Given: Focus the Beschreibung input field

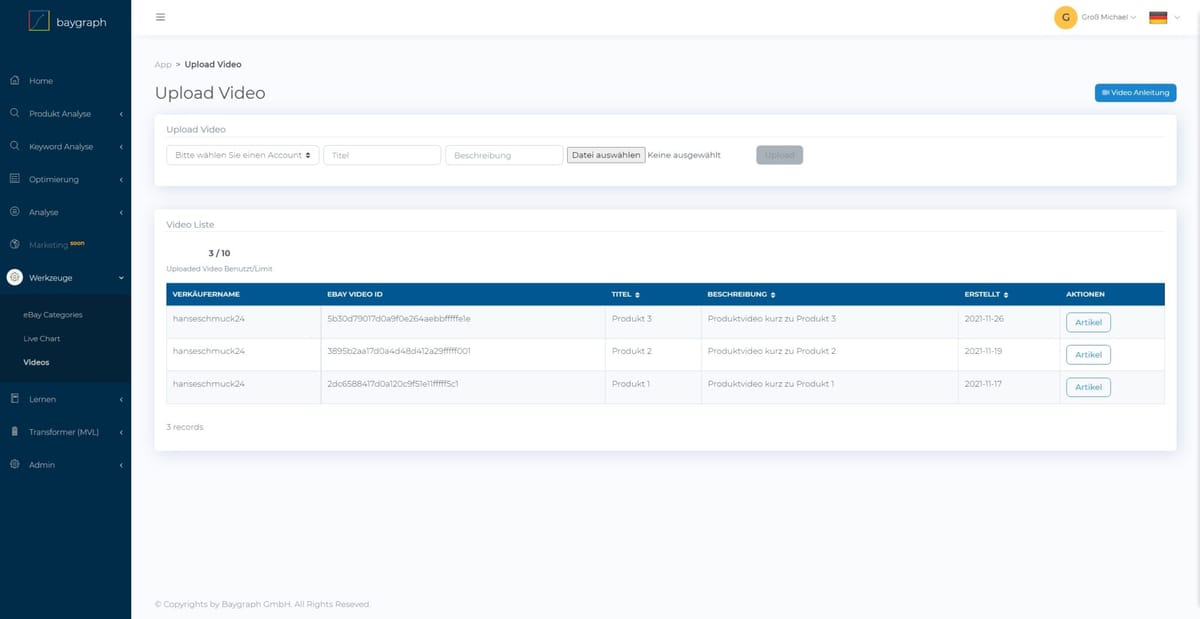Looking at the screenshot, I should point(504,155).
